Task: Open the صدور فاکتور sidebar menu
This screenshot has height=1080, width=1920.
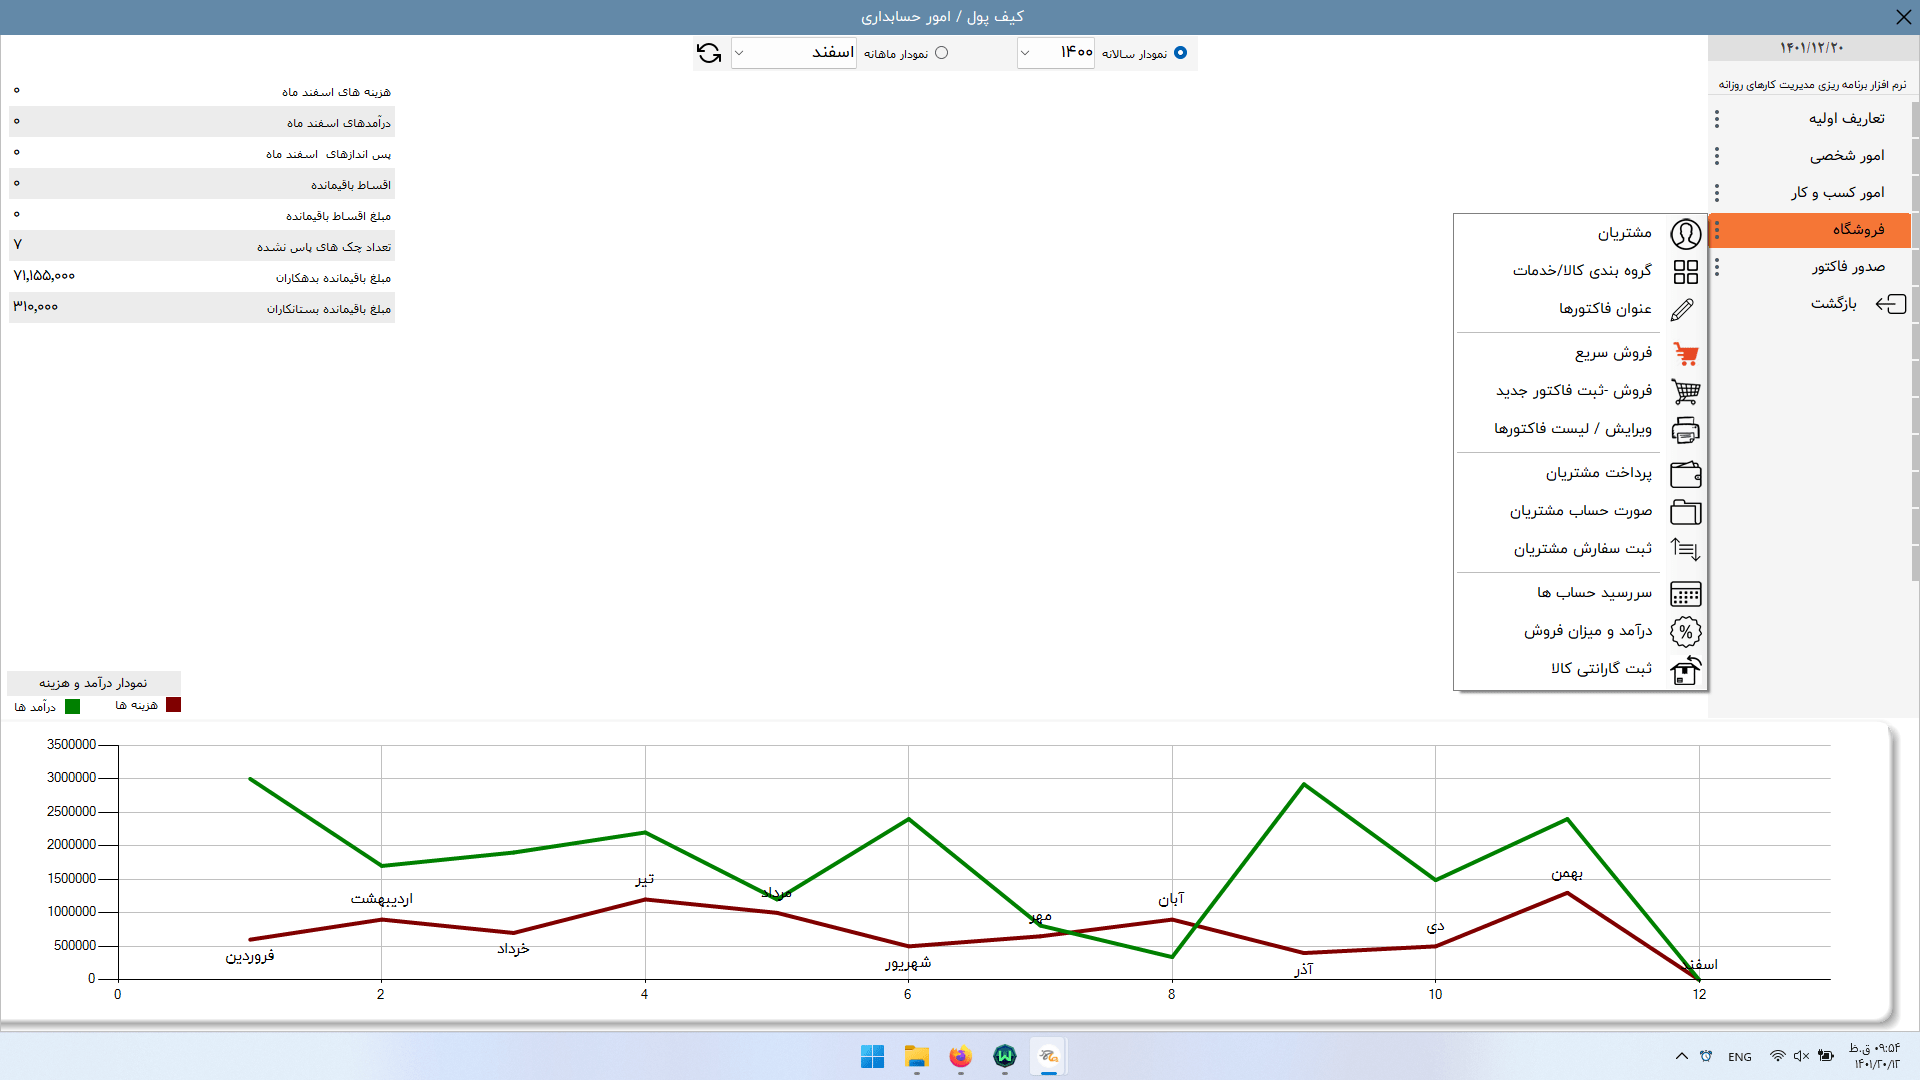Action: point(1847,267)
